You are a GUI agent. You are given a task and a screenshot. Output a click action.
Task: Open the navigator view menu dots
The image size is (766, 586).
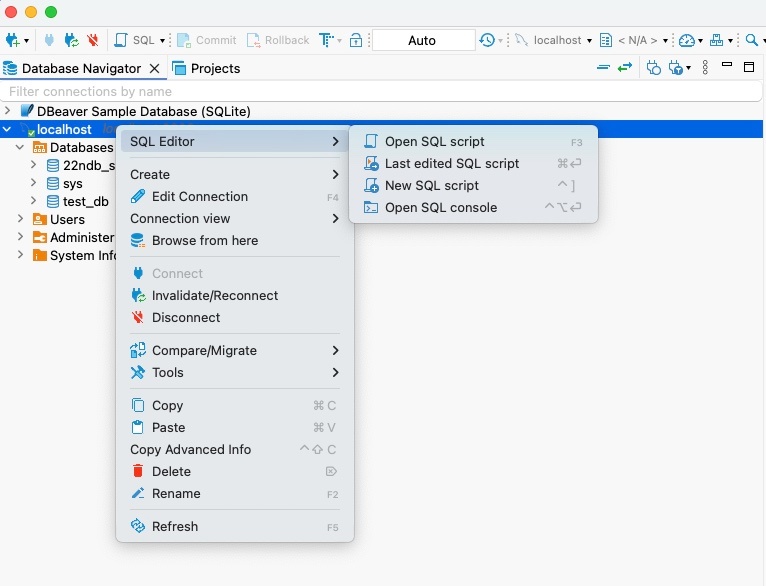pos(705,67)
